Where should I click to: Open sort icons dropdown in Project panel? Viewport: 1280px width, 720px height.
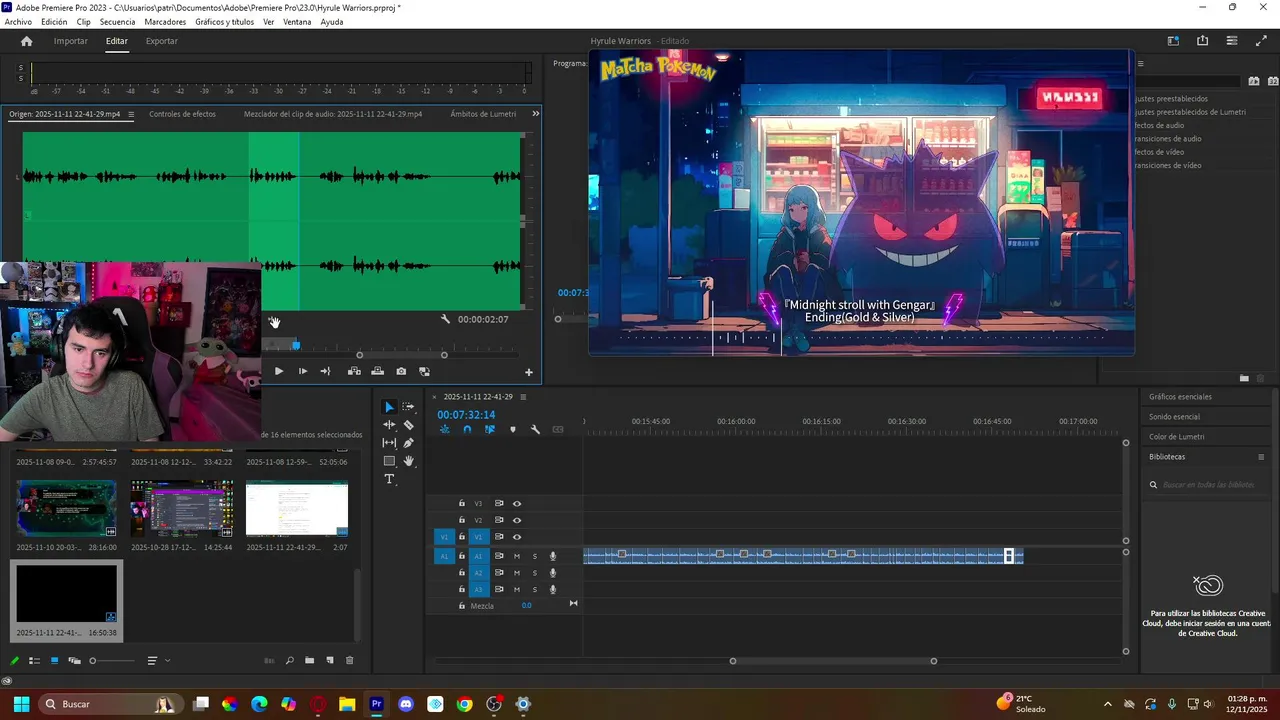pos(156,661)
